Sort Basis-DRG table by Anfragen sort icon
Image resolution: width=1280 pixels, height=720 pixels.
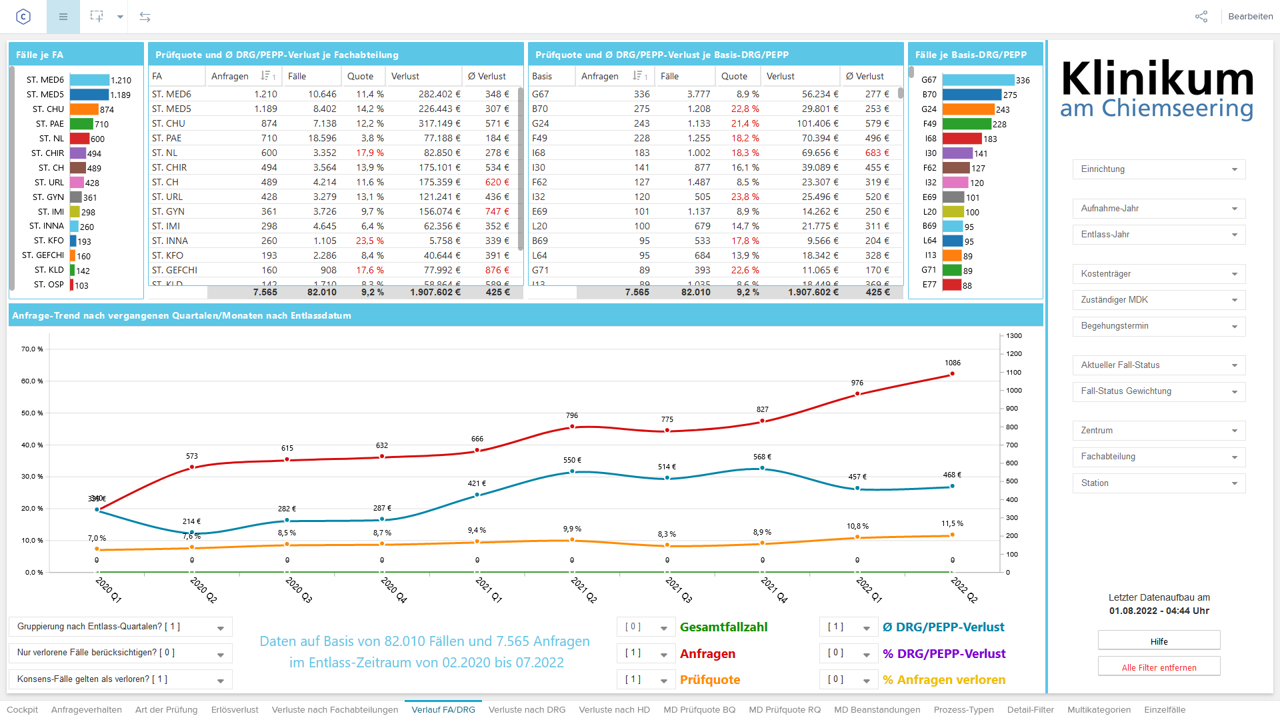pyautogui.click(x=640, y=76)
